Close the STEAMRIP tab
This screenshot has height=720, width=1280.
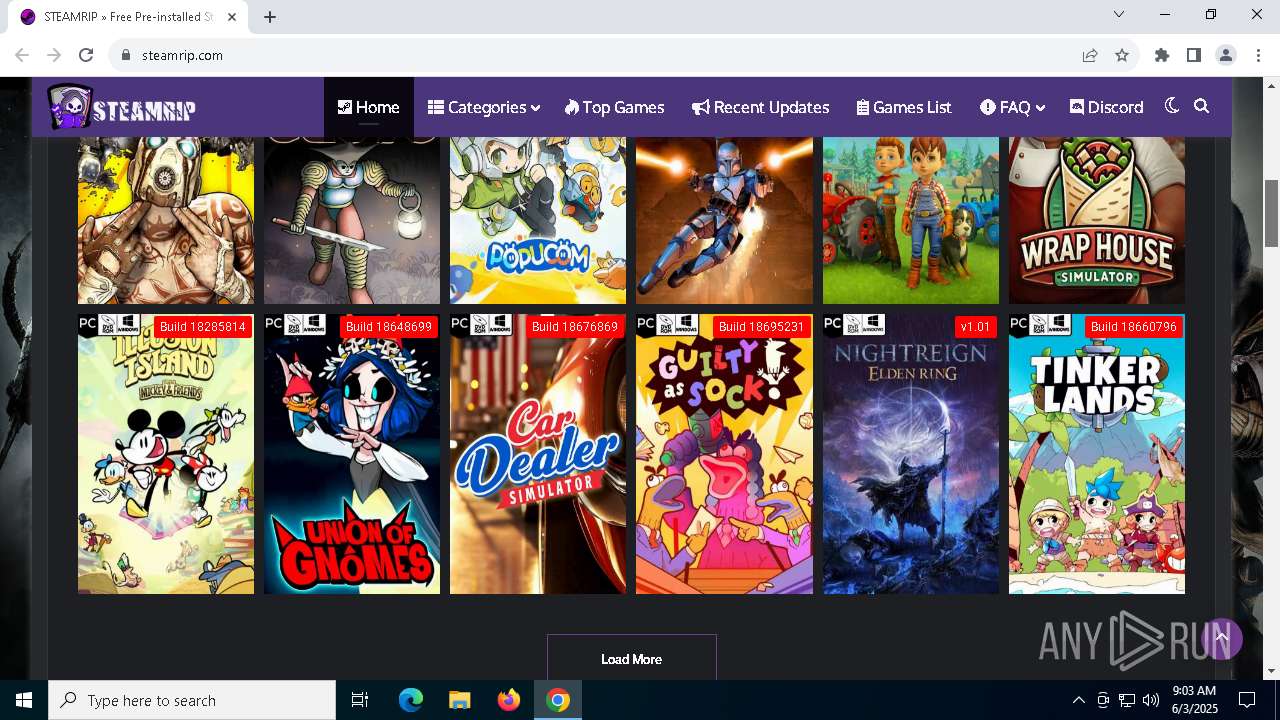[x=233, y=17]
